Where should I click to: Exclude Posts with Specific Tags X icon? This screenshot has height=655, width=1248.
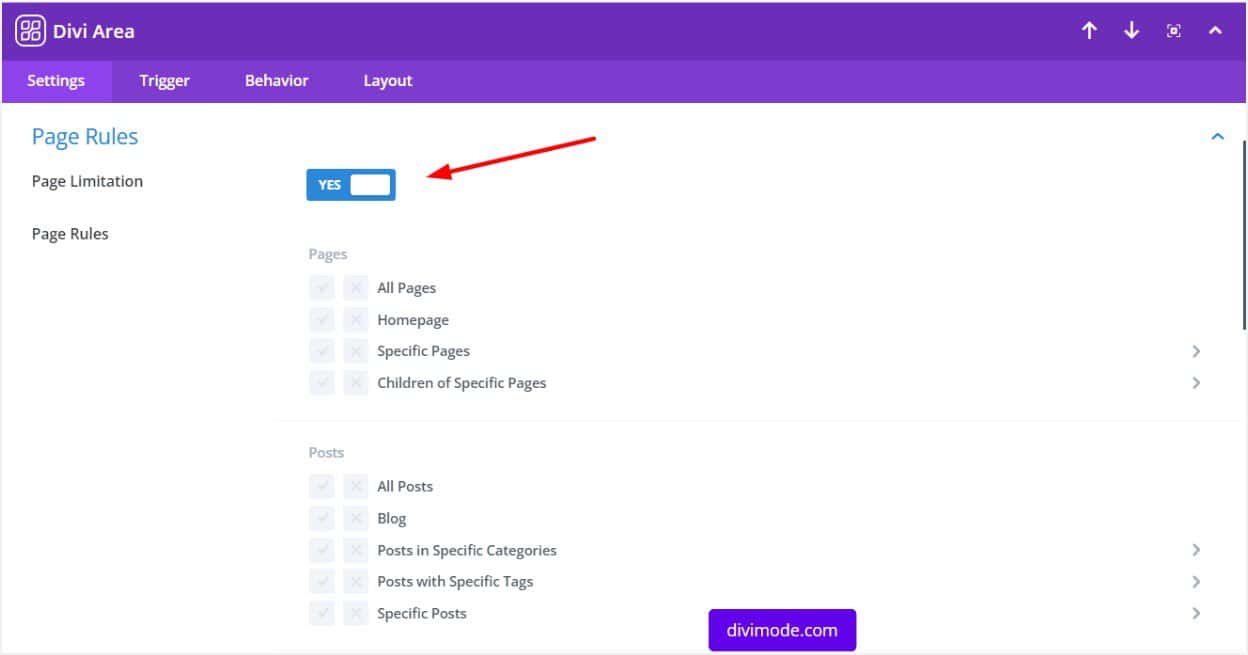click(x=356, y=582)
